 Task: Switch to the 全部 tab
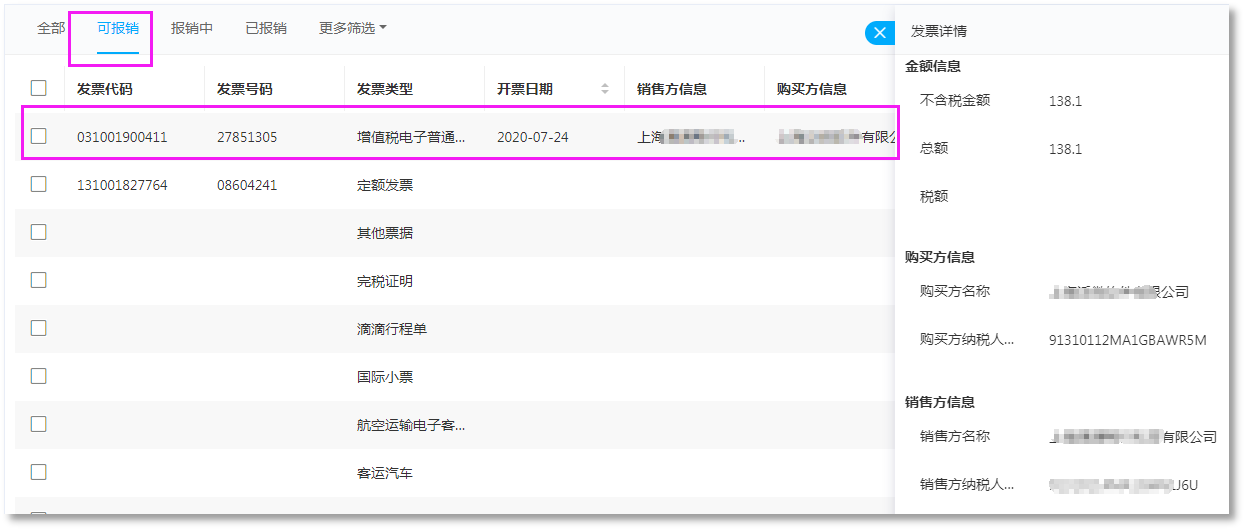coord(51,28)
